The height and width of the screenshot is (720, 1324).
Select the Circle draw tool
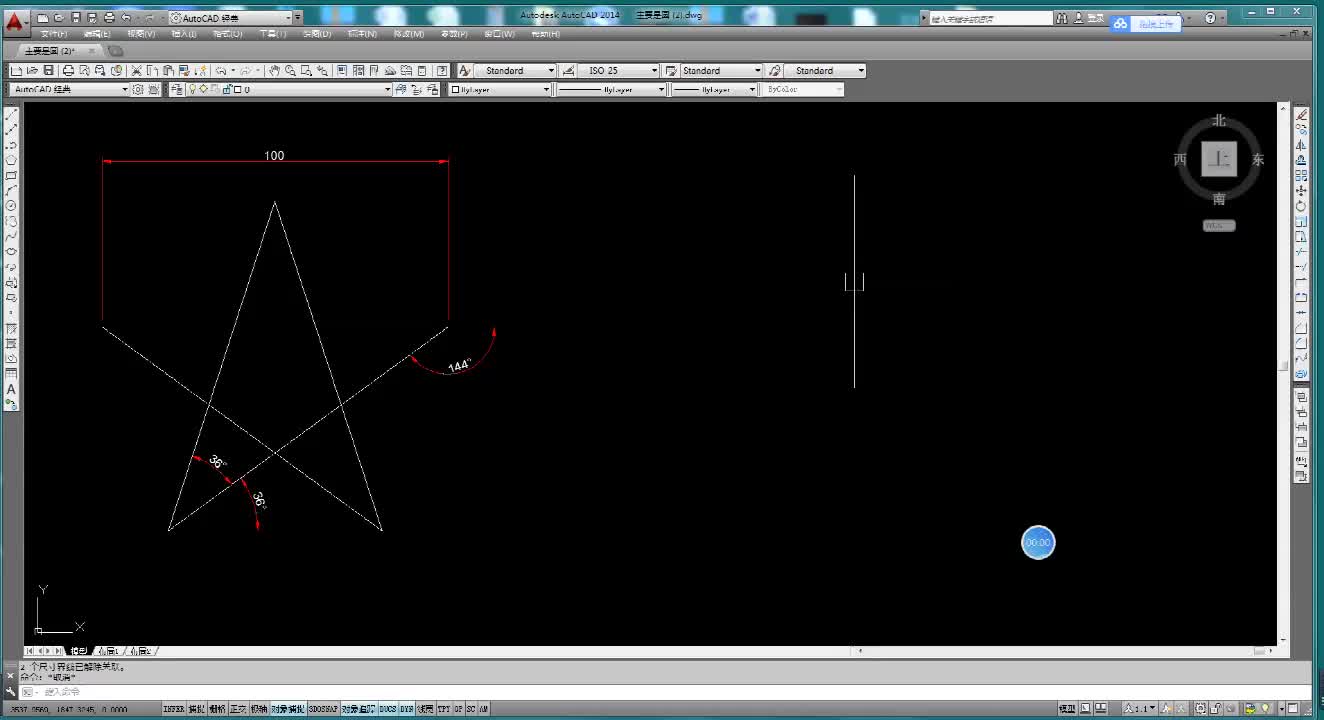[11, 205]
